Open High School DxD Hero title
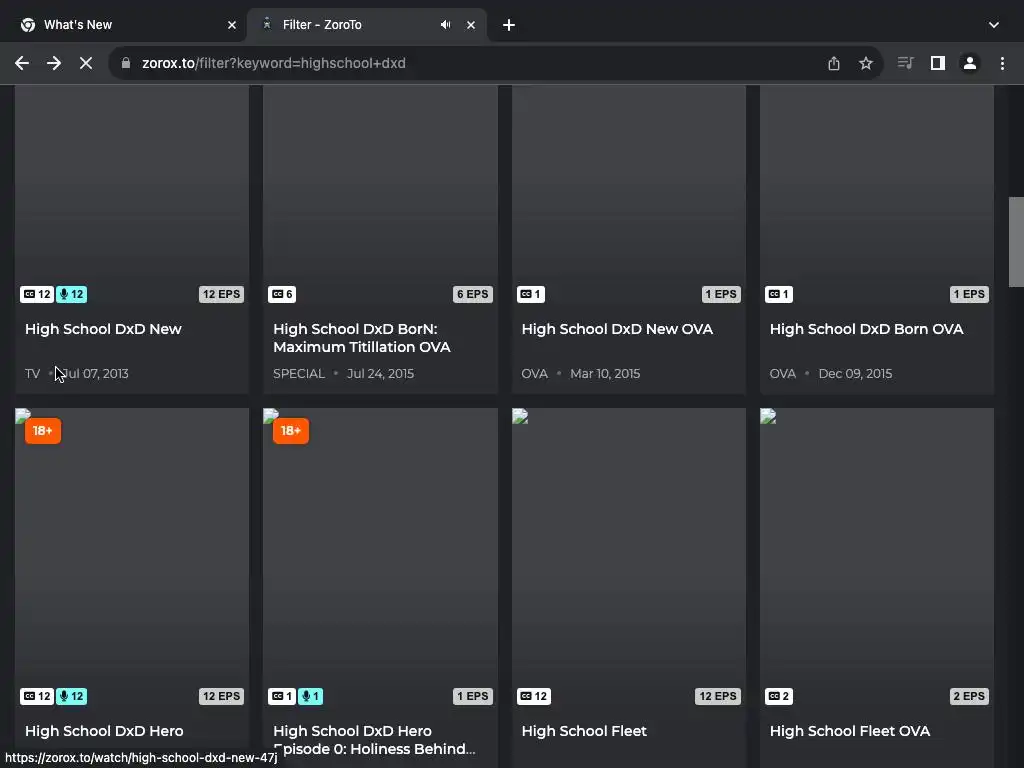Image resolution: width=1024 pixels, height=768 pixels. tap(104, 731)
